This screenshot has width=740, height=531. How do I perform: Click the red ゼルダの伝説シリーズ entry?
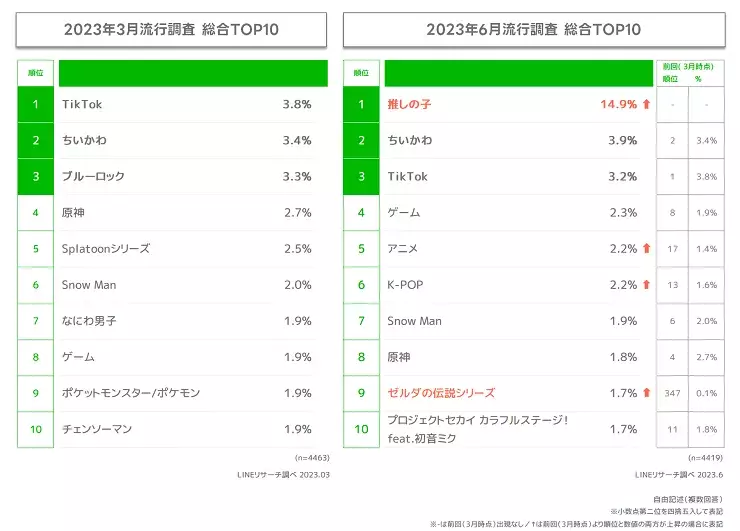coord(441,393)
